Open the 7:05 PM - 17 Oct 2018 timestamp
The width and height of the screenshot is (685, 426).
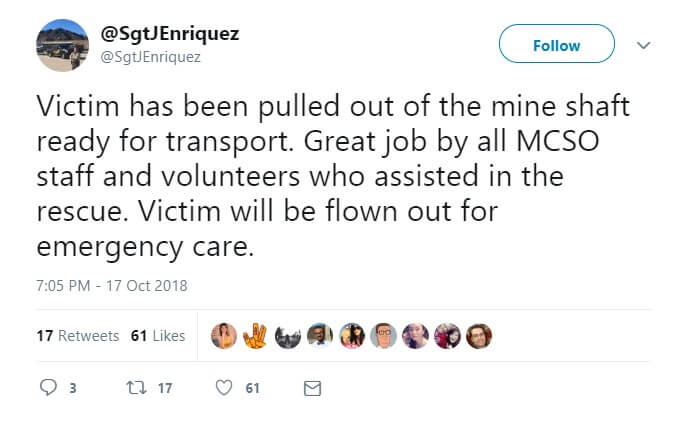tap(111, 285)
